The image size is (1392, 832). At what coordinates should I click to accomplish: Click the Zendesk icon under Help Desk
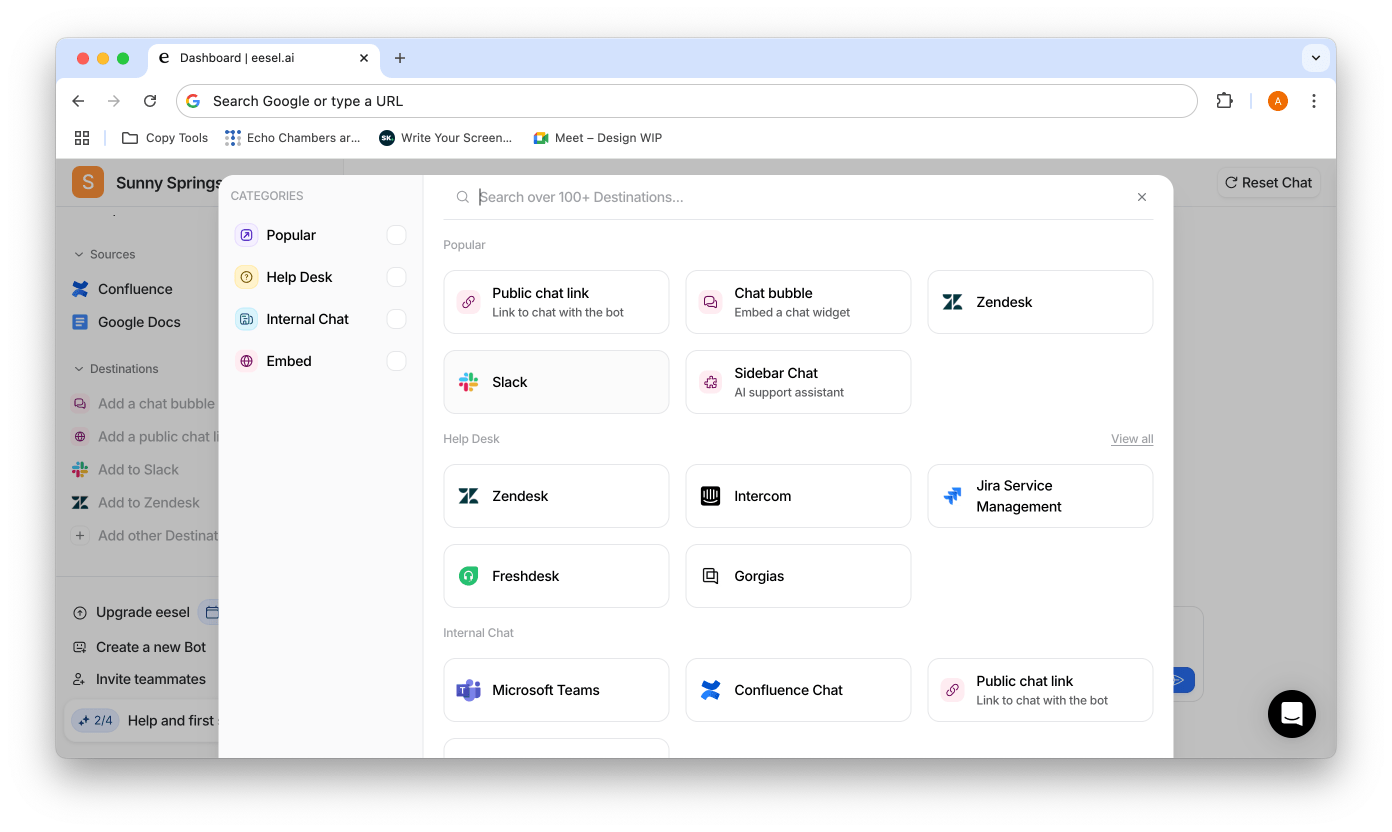pos(468,496)
